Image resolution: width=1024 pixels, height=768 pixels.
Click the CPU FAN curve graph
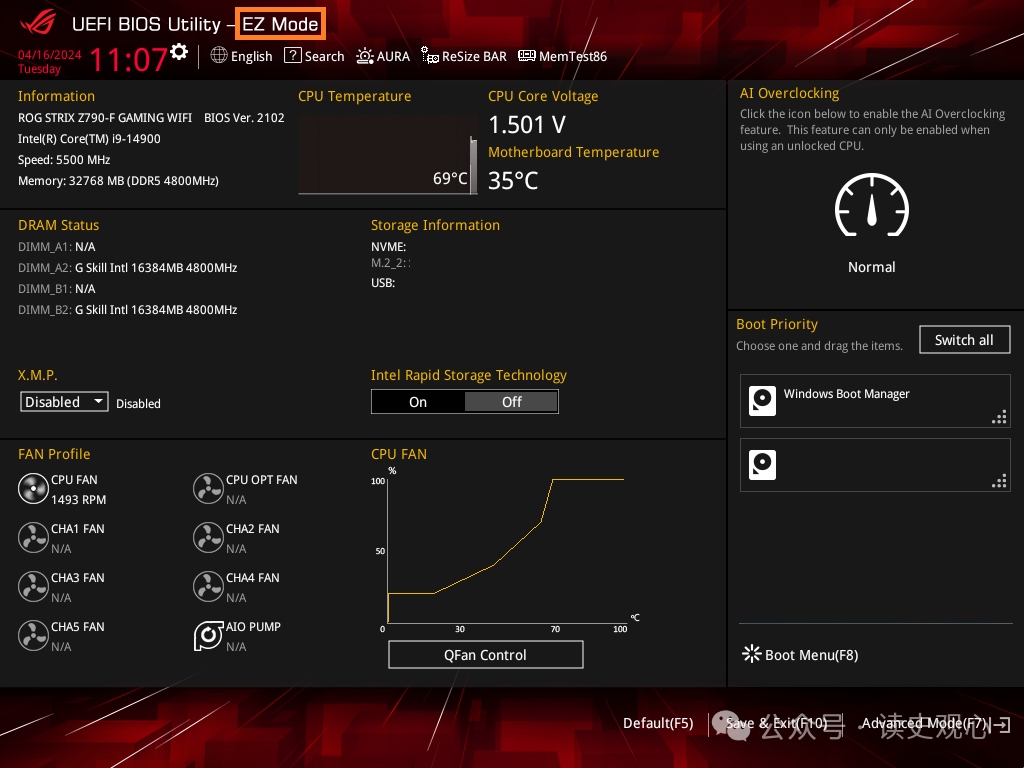pos(506,550)
